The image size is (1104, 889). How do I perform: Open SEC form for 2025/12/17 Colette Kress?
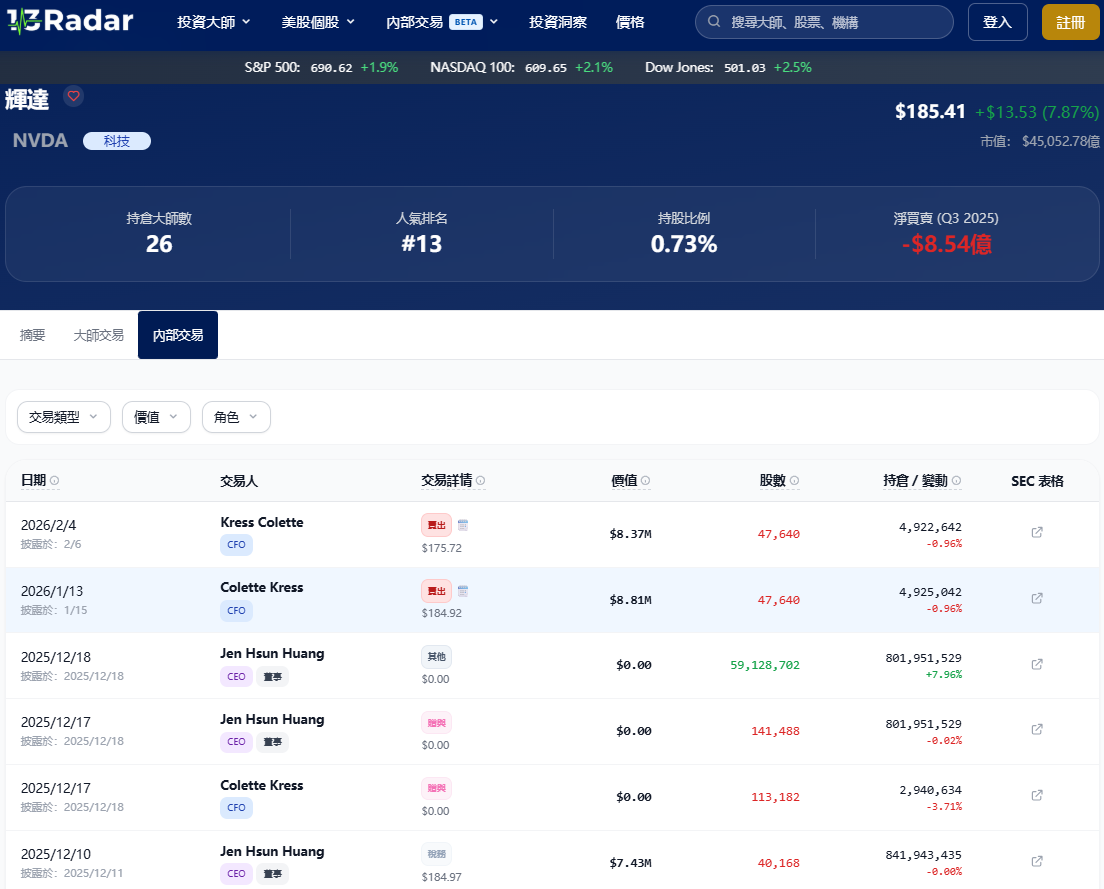coord(1037,795)
